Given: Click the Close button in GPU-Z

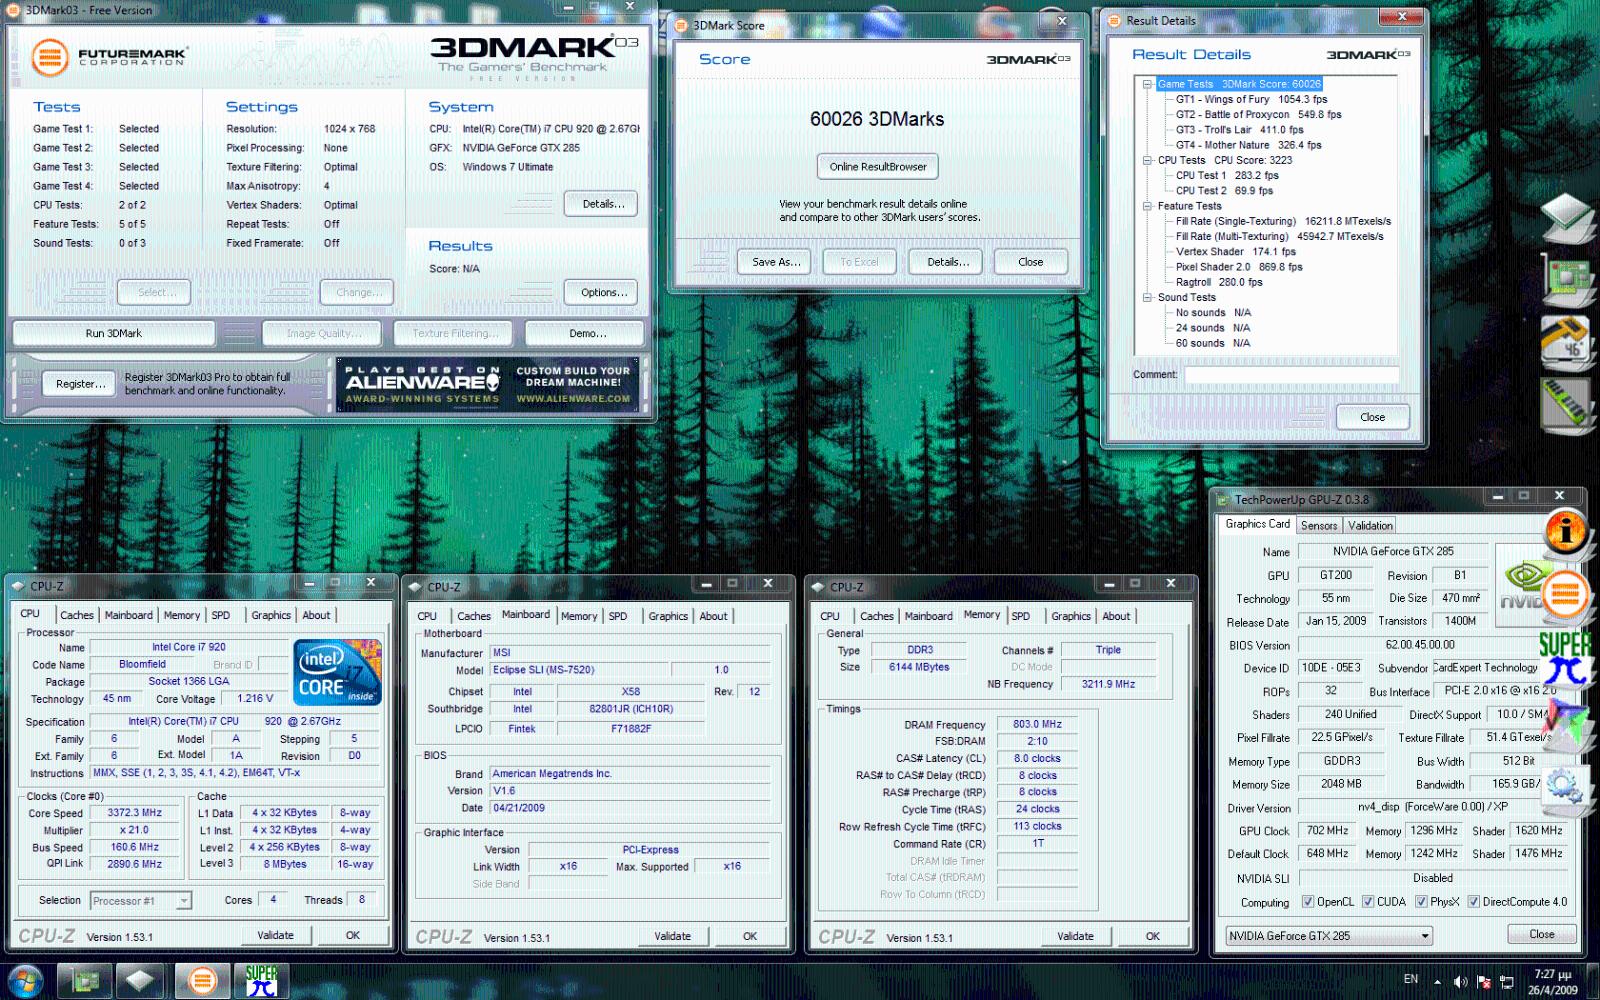Looking at the screenshot, I should [x=1541, y=934].
